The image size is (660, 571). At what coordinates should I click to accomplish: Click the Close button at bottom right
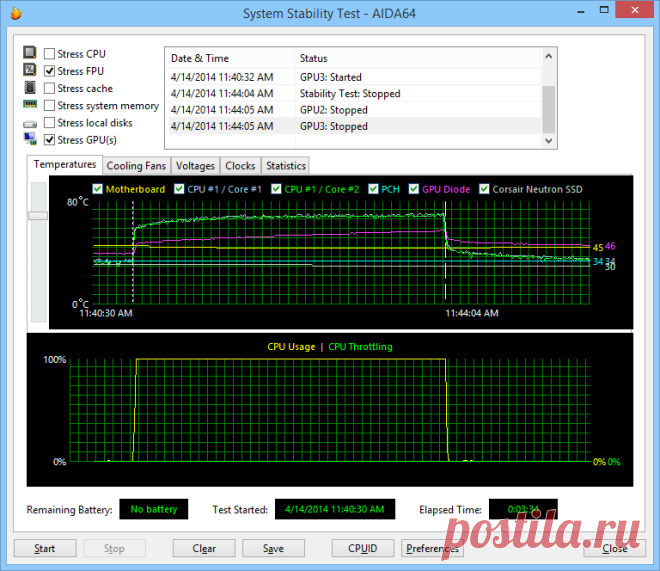(x=615, y=548)
